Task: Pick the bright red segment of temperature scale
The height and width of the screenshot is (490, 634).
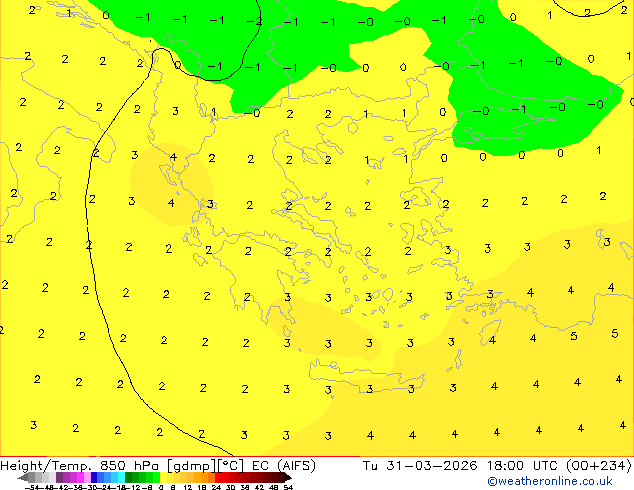Action: pyautogui.click(x=218, y=478)
